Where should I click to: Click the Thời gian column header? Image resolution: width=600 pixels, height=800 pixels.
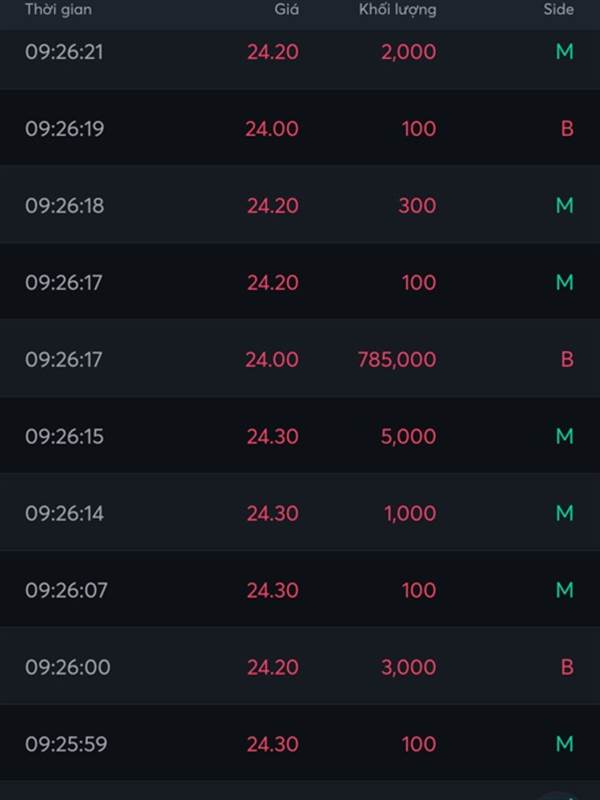(x=58, y=10)
